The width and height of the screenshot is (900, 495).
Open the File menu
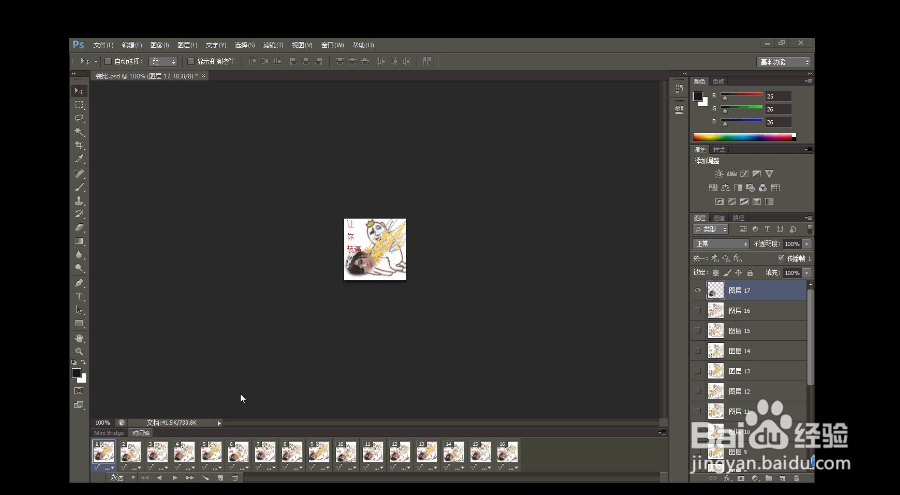click(103, 45)
